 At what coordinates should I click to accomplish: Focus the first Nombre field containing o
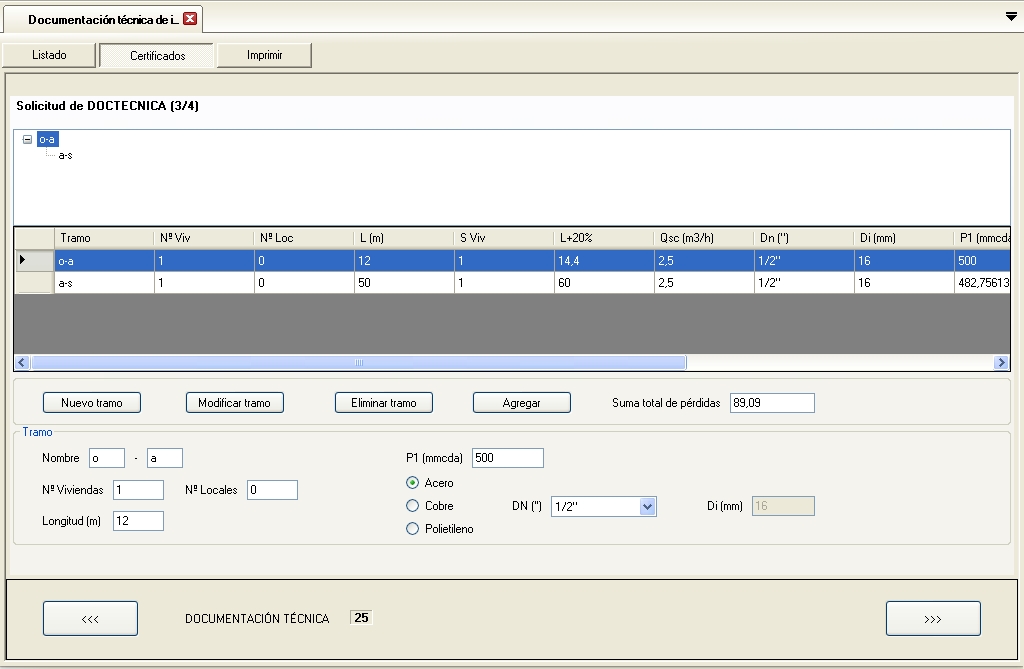106,458
